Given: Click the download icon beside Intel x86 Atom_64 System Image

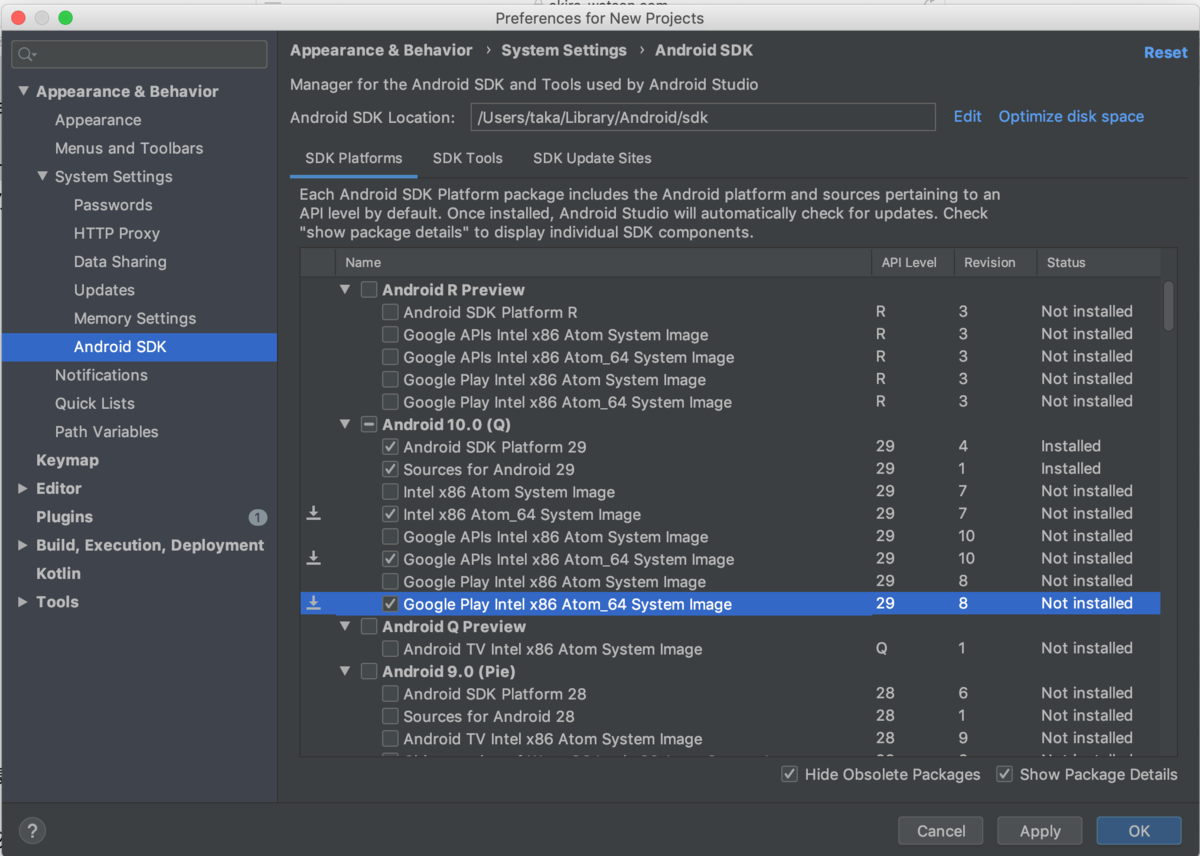Looking at the screenshot, I should click(x=314, y=514).
